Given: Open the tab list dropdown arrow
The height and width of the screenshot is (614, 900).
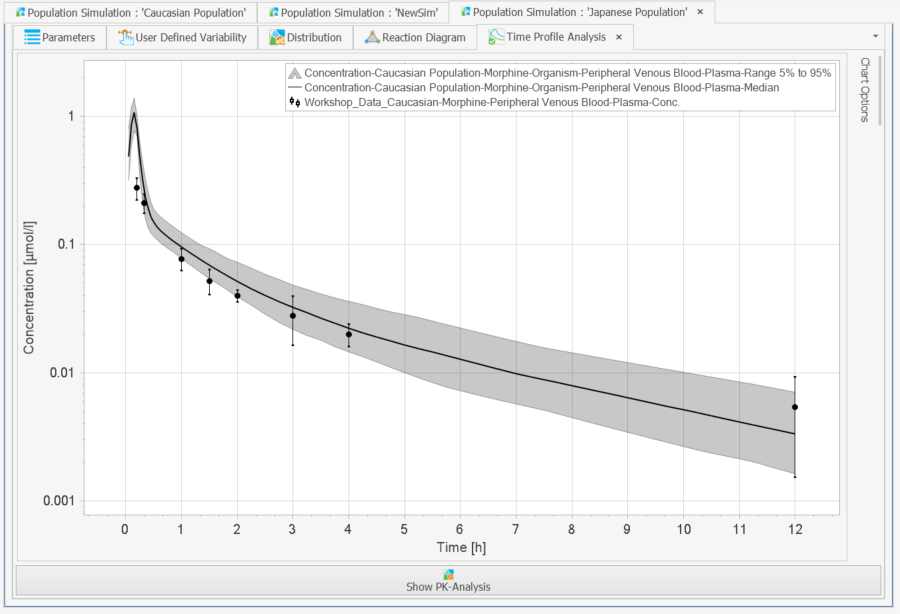Looking at the screenshot, I should 875,36.
